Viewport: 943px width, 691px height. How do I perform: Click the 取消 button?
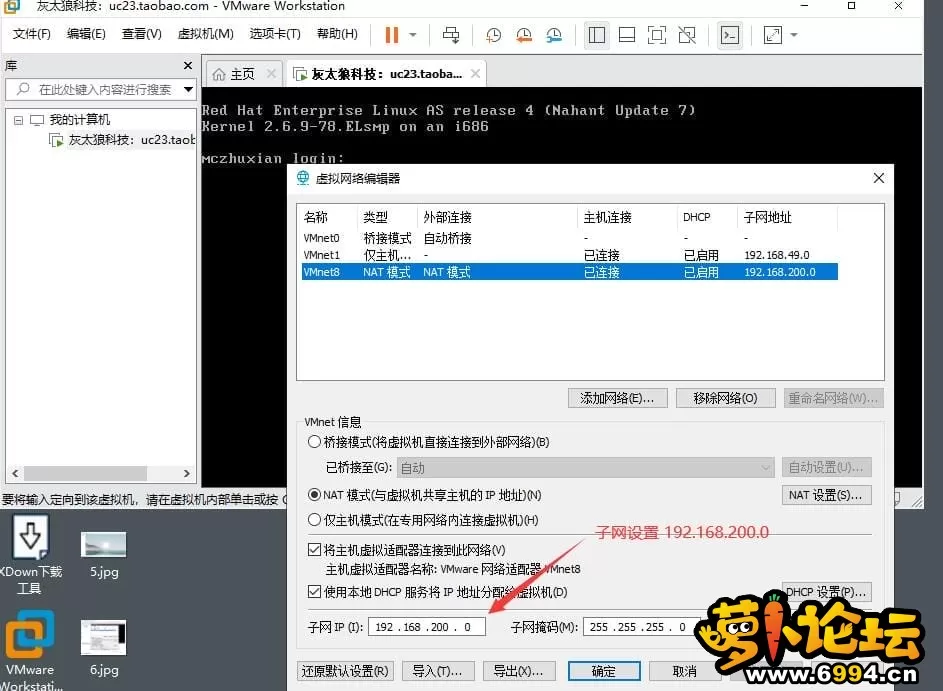pos(685,671)
